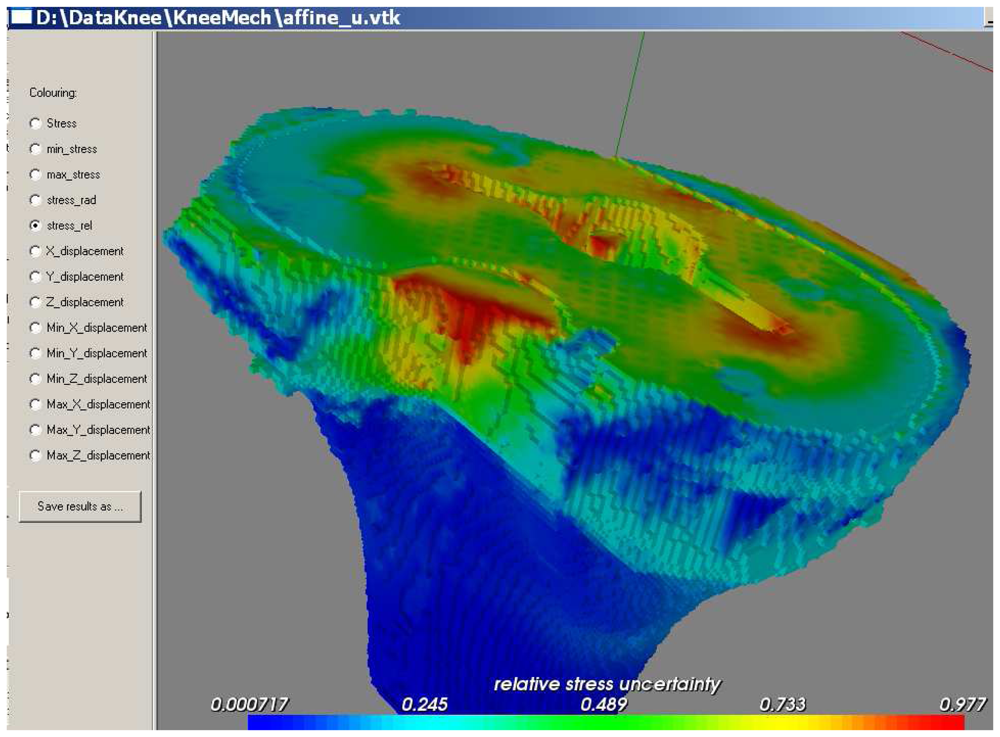
Task: Choose Min_Y_displacement colouring
Action: click(x=37, y=353)
